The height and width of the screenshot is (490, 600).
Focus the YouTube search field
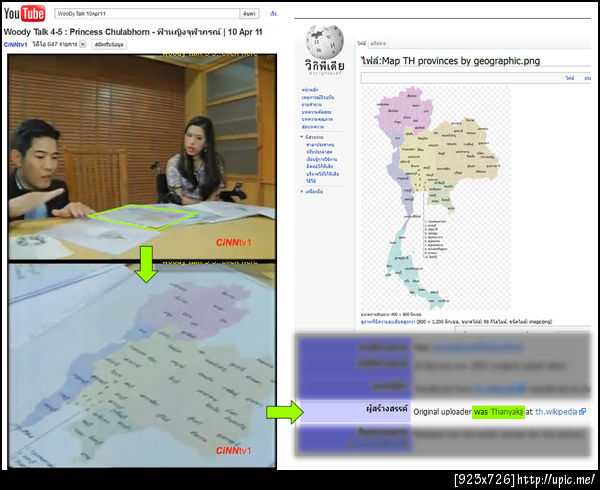click(147, 14)
